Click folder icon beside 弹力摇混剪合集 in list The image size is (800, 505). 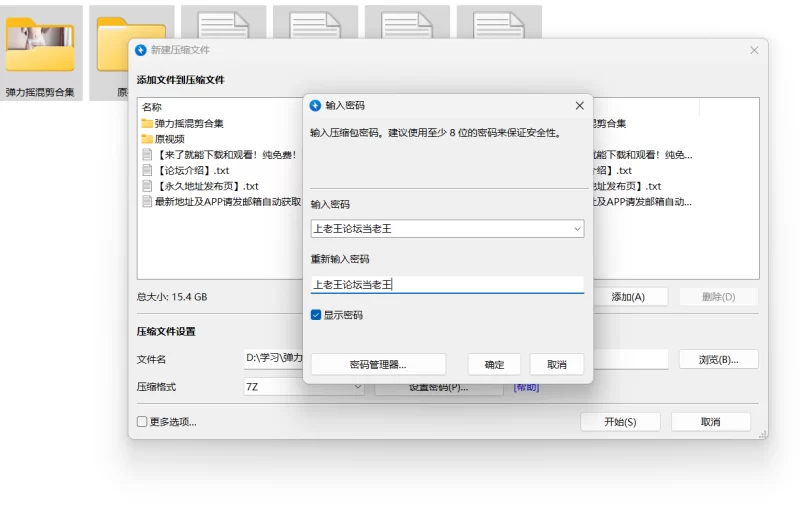(x=147, y=123)
